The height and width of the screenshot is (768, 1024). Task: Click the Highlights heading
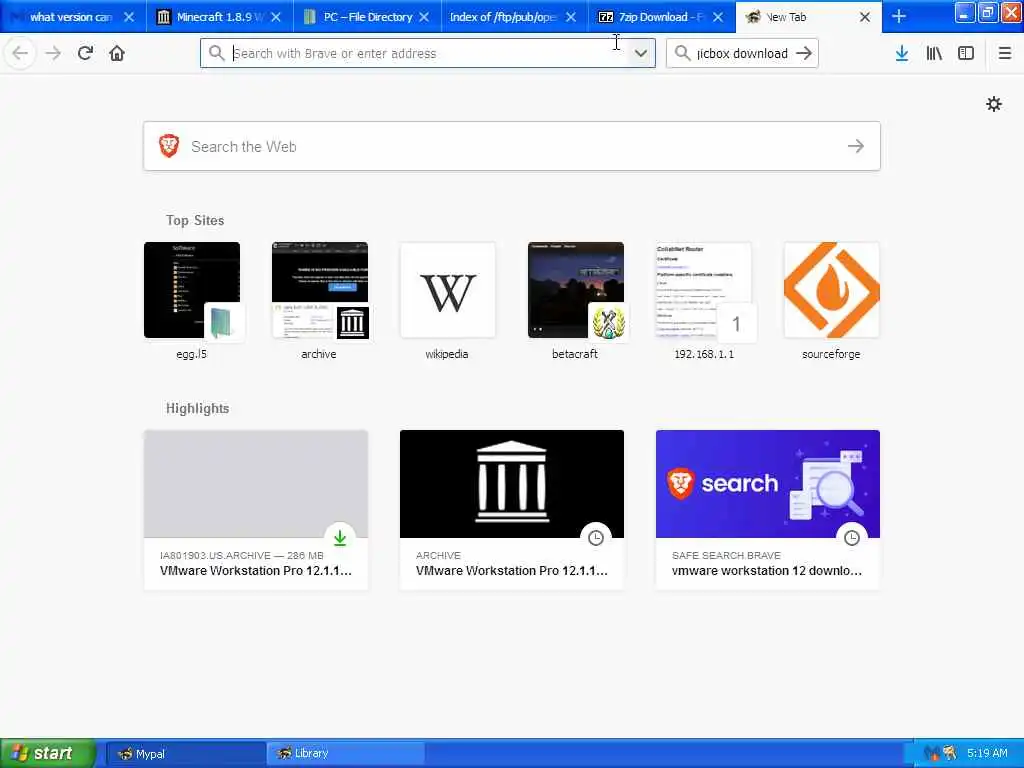click(x=197, y=408)
